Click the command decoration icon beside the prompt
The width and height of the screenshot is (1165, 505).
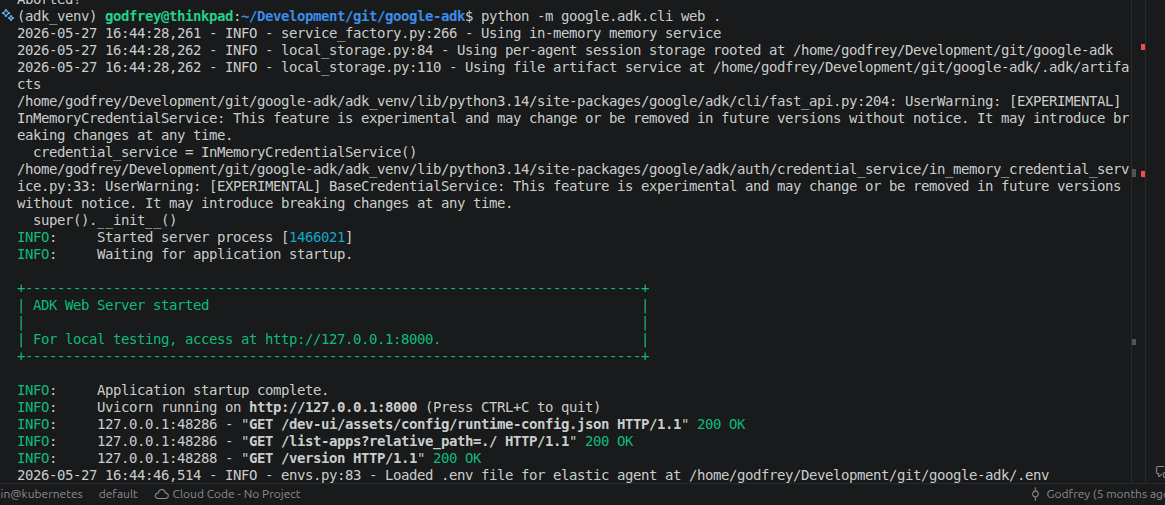coord(7,16)
